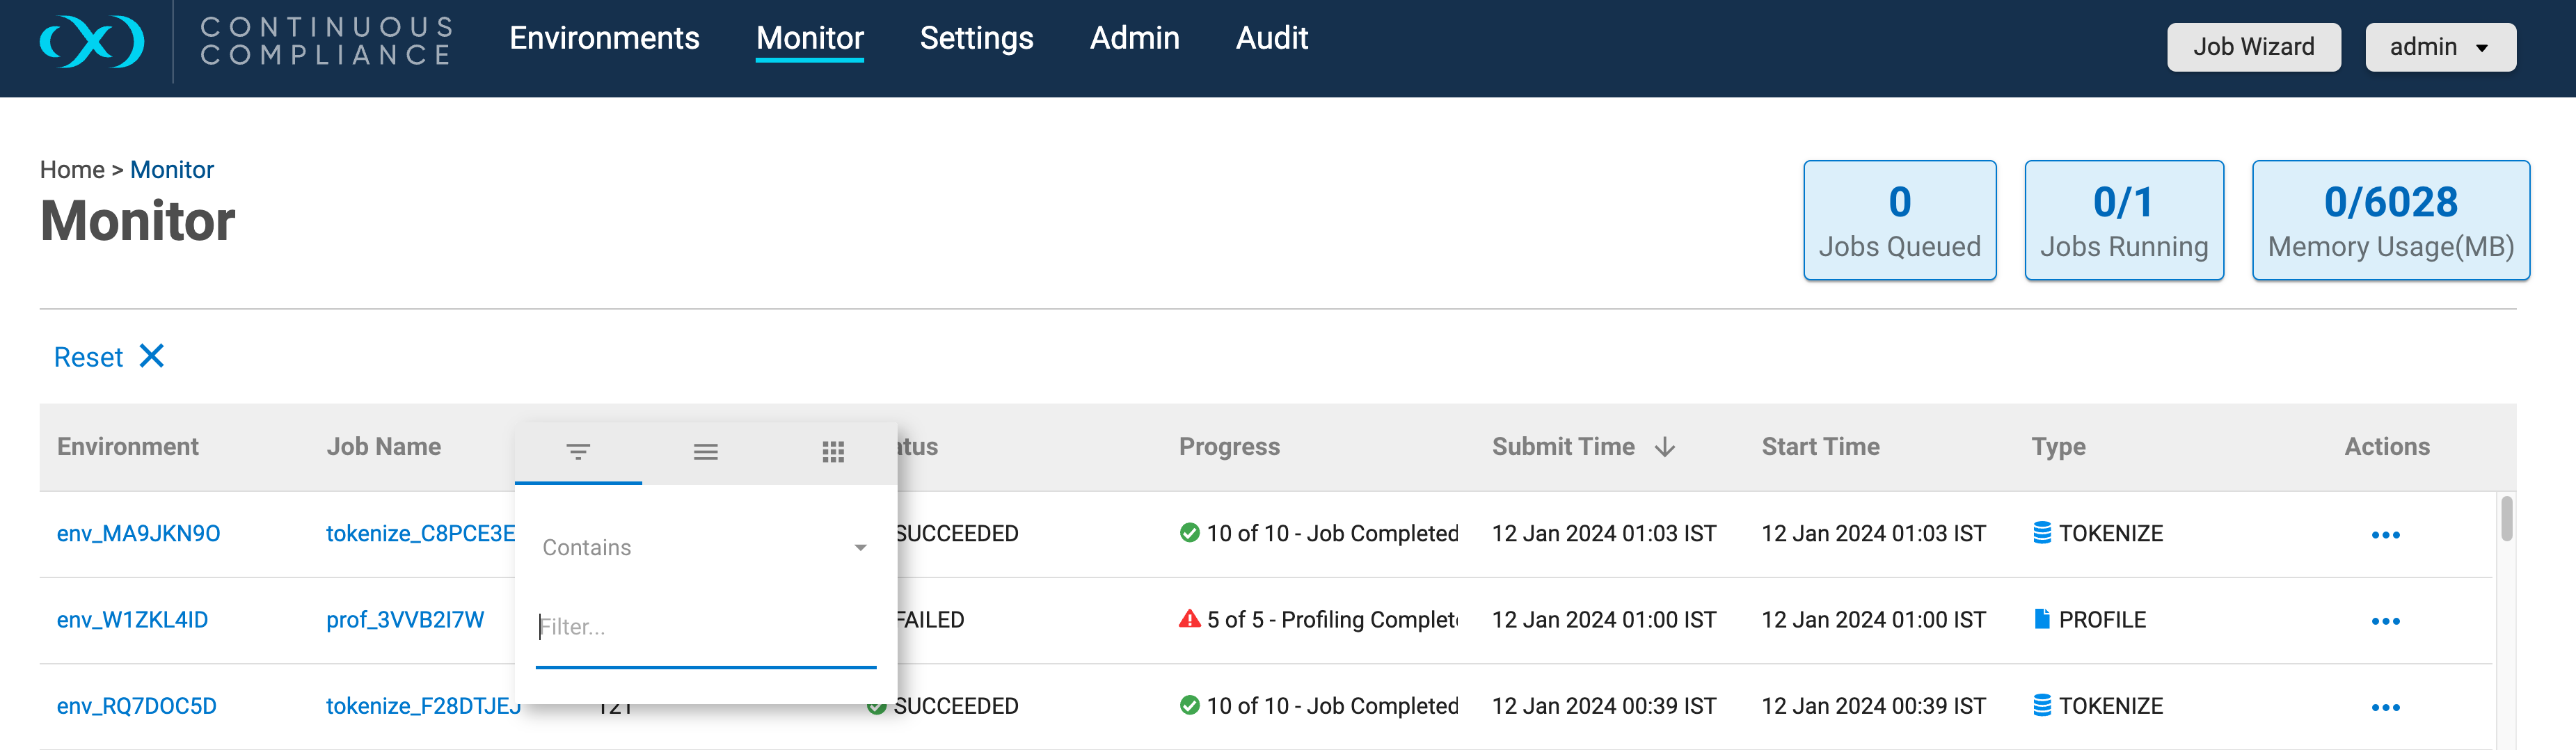Sort by the Type column header
Screen dimensions: 2576x750
click(2058, 447)
